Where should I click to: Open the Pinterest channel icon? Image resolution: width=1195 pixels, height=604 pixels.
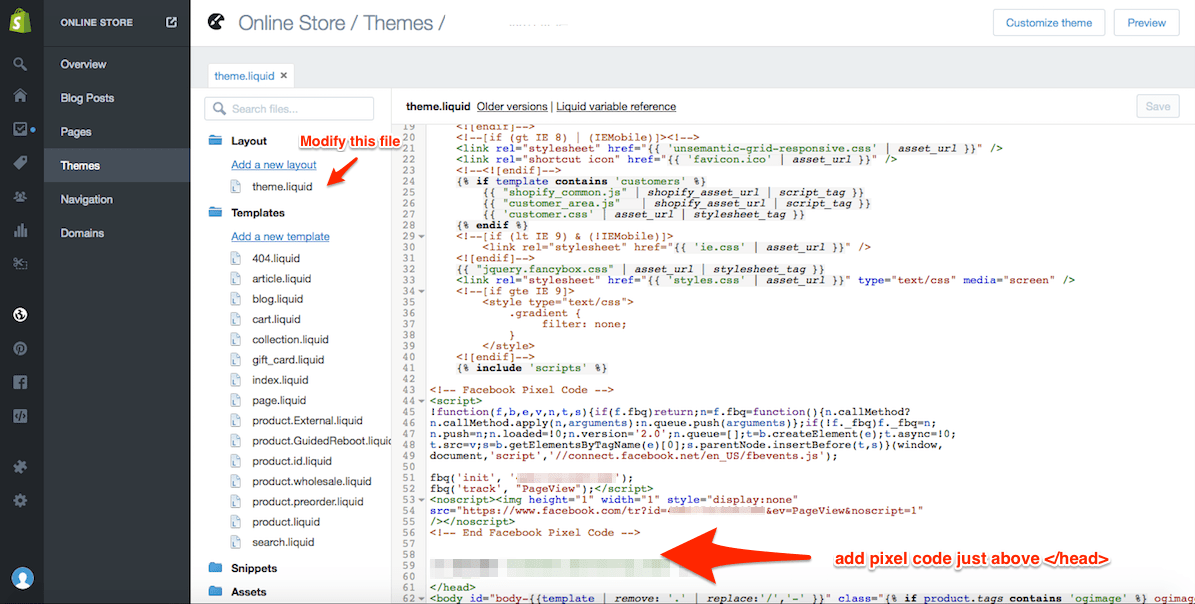[21, 349]
